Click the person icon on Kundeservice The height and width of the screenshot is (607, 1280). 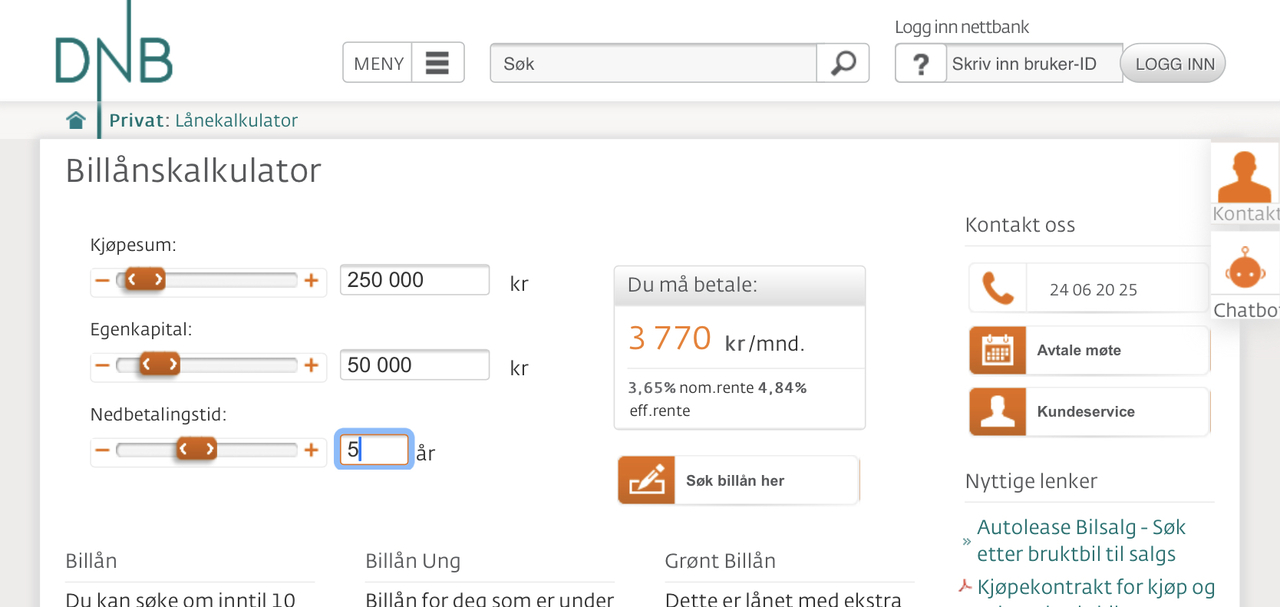tap(998, 412)
